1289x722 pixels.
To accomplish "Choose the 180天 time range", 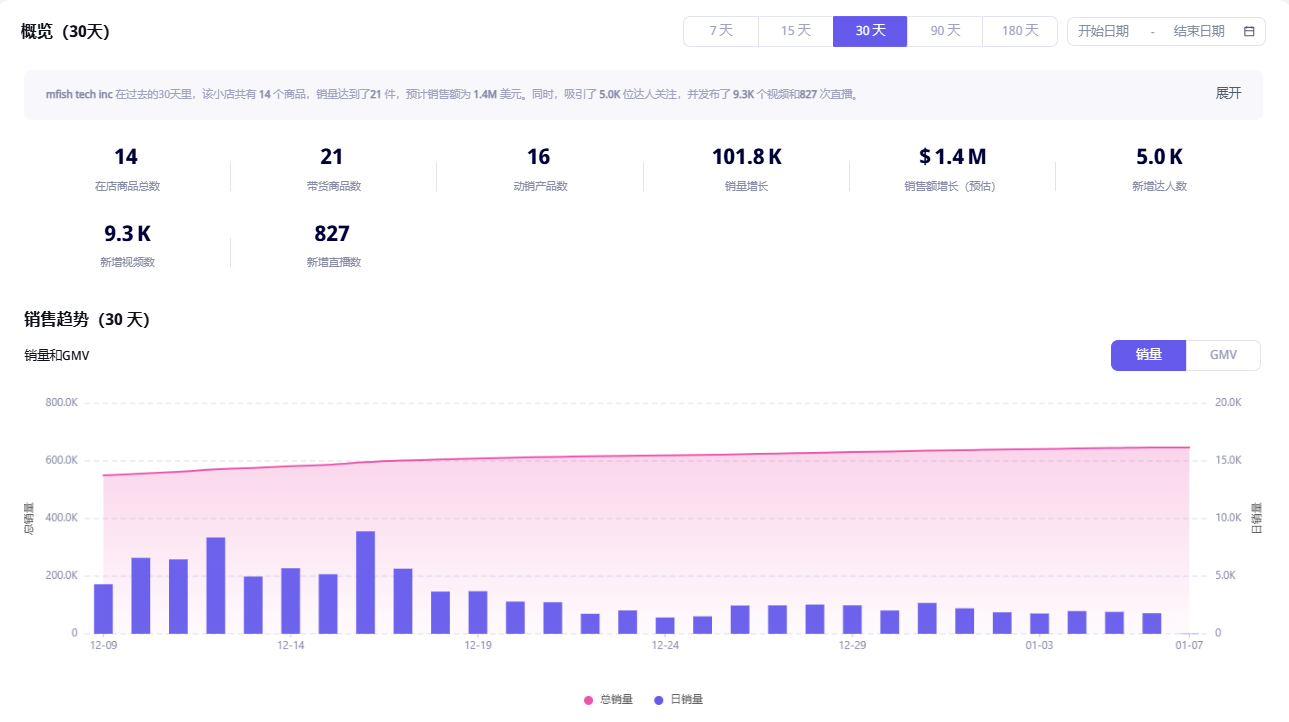I will [1020, 31].
